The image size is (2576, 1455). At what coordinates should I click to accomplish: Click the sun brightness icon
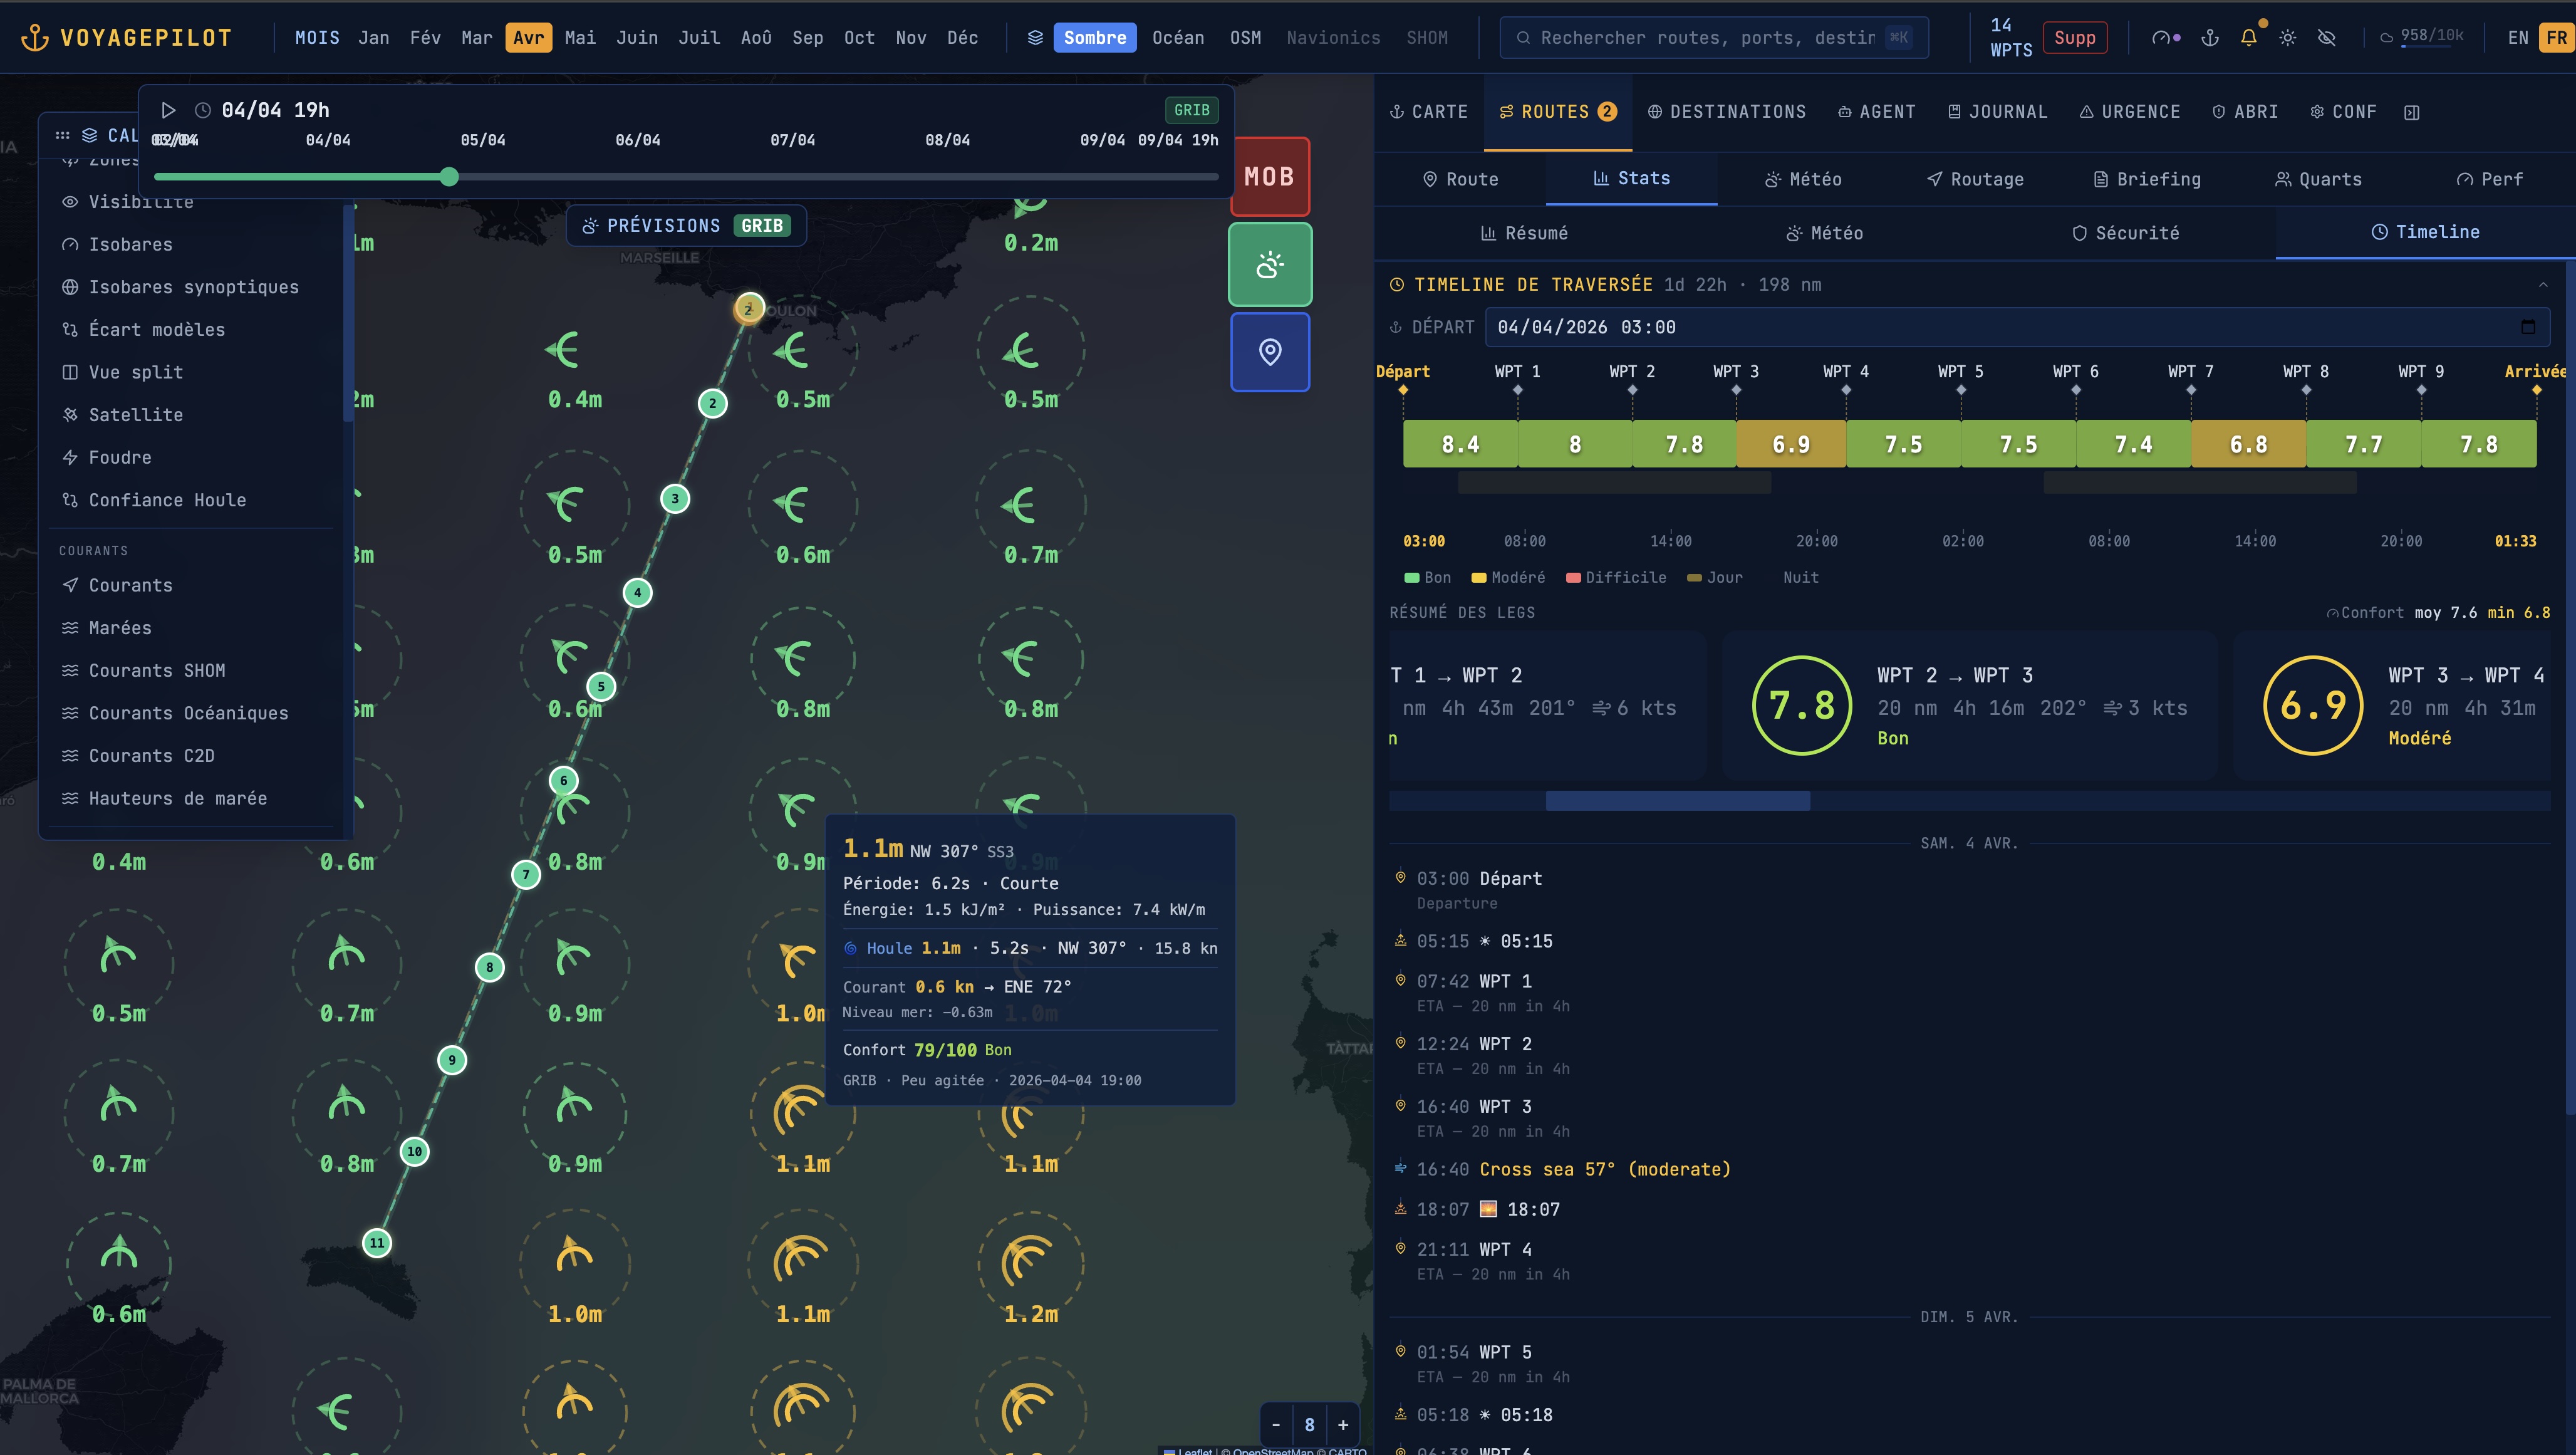pos(2288,38)
